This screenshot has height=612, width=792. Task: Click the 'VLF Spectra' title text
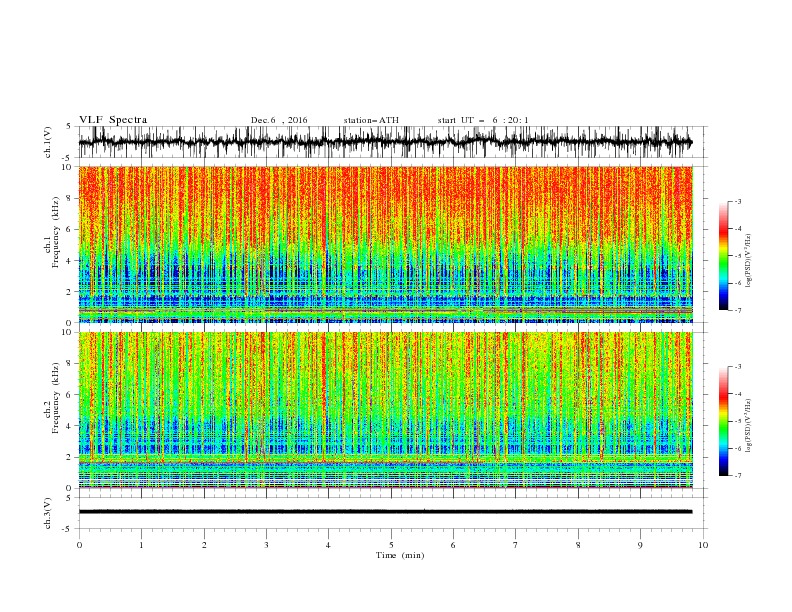(x=113, y=120)
